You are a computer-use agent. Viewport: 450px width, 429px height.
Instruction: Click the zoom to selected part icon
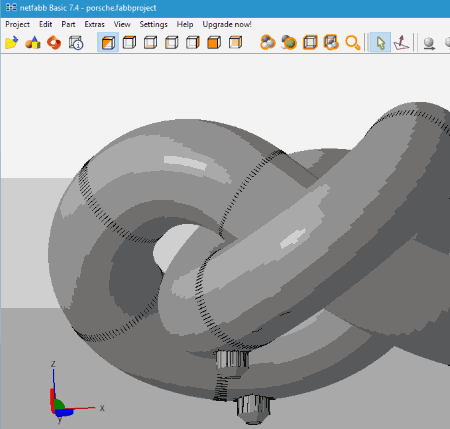[x=289, y=42]
